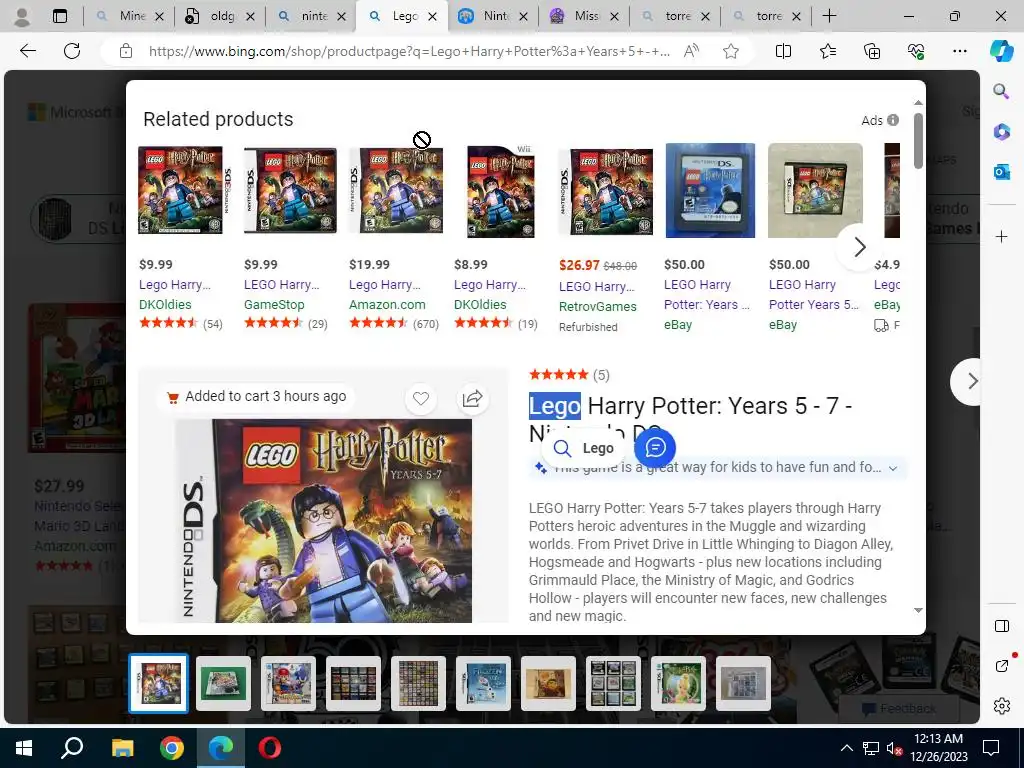Open main Lego Harry Potter product image

[324, 520]
